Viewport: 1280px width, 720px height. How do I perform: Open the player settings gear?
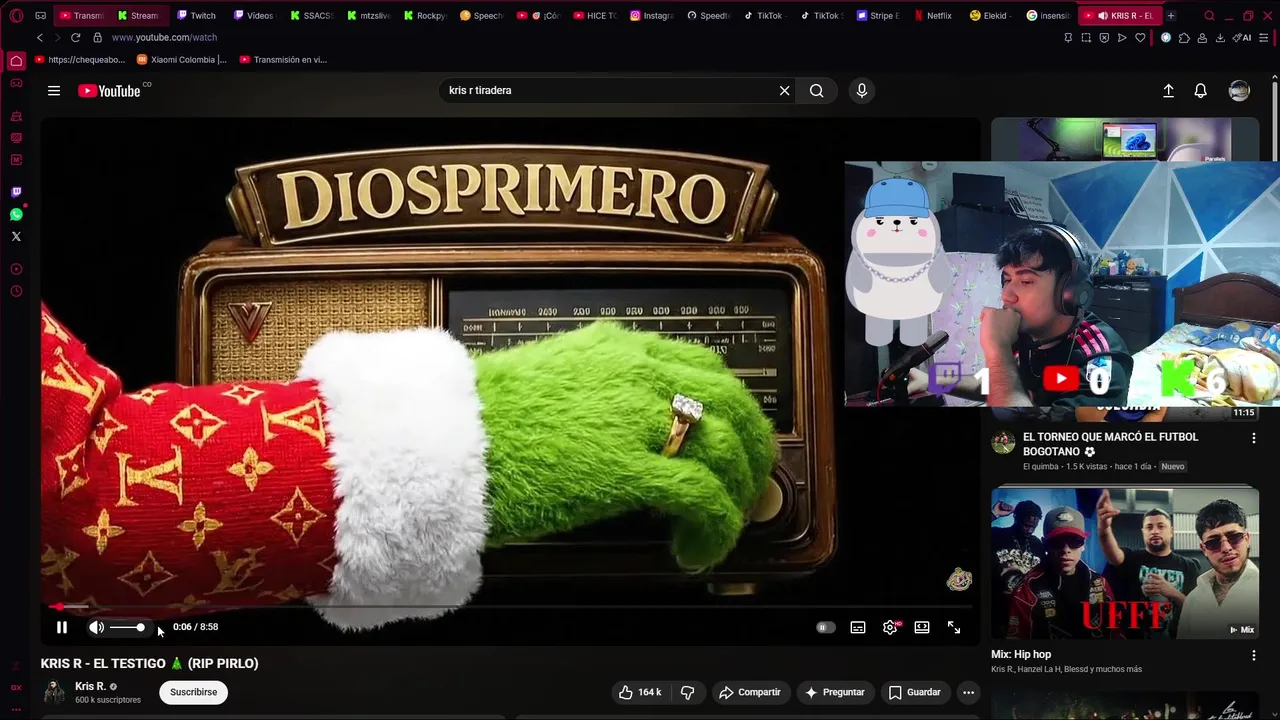[890, 627]
